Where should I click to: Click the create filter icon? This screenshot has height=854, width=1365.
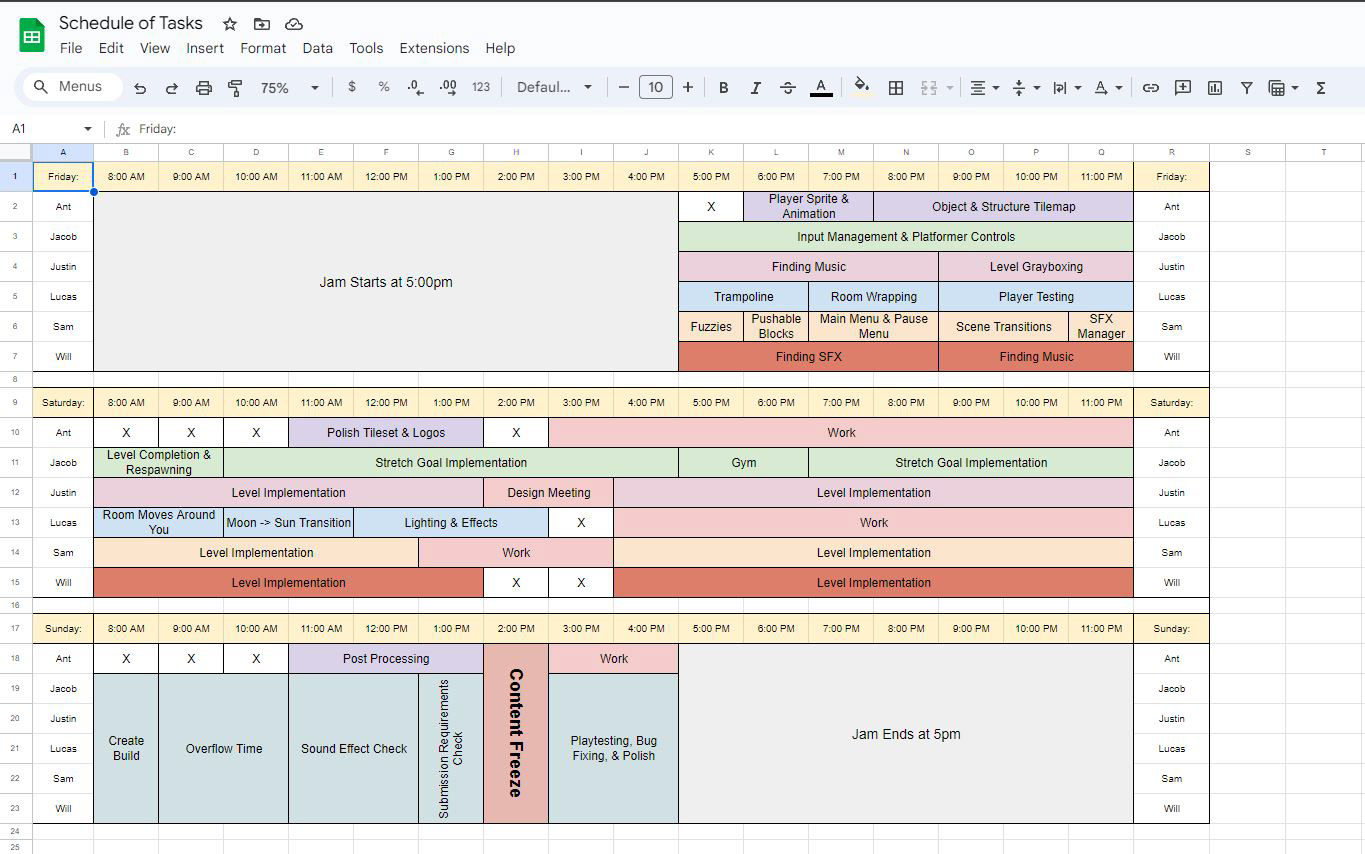(x=1247, y=88)
